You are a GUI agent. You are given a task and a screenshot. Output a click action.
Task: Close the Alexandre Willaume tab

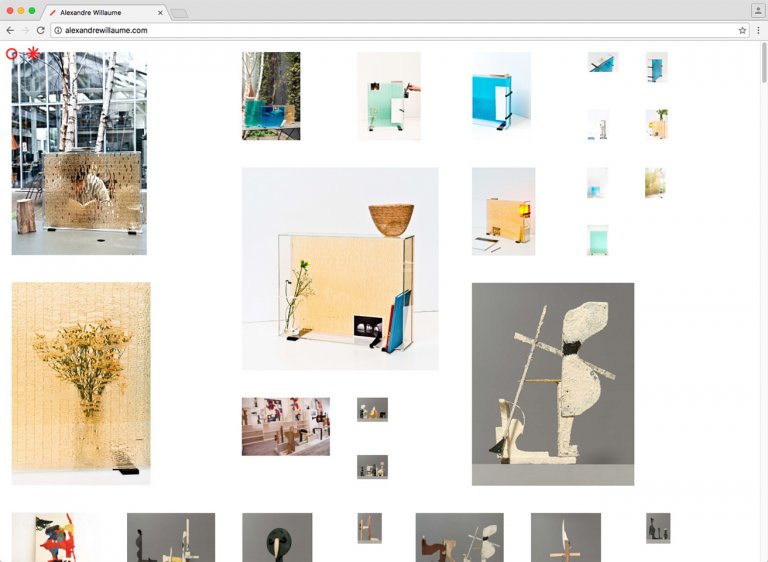[160, 13]
